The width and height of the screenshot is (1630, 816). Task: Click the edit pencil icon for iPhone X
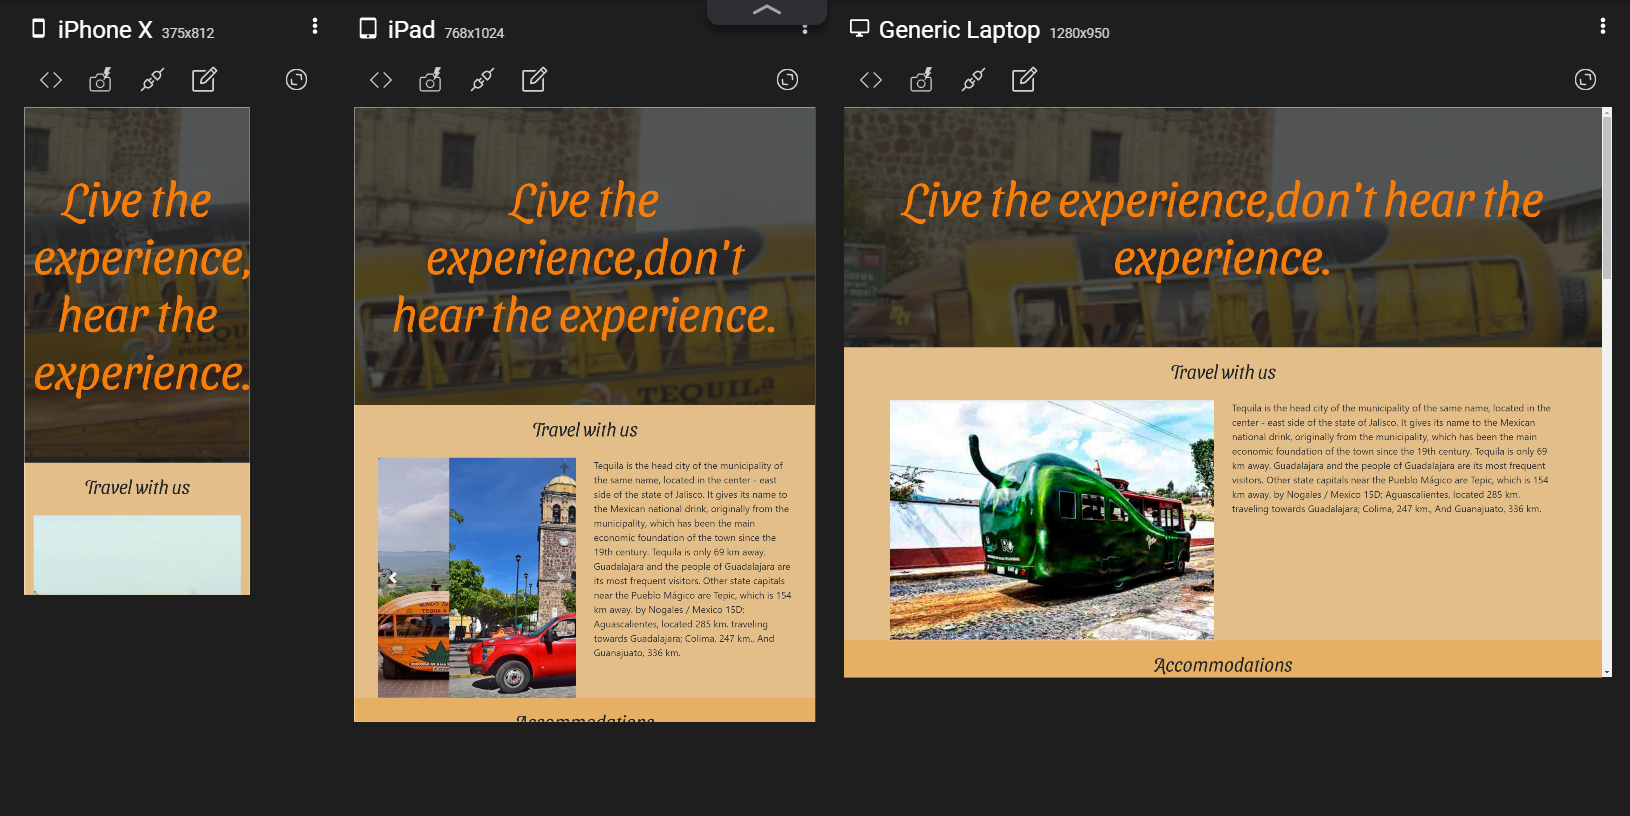(204, 80)
